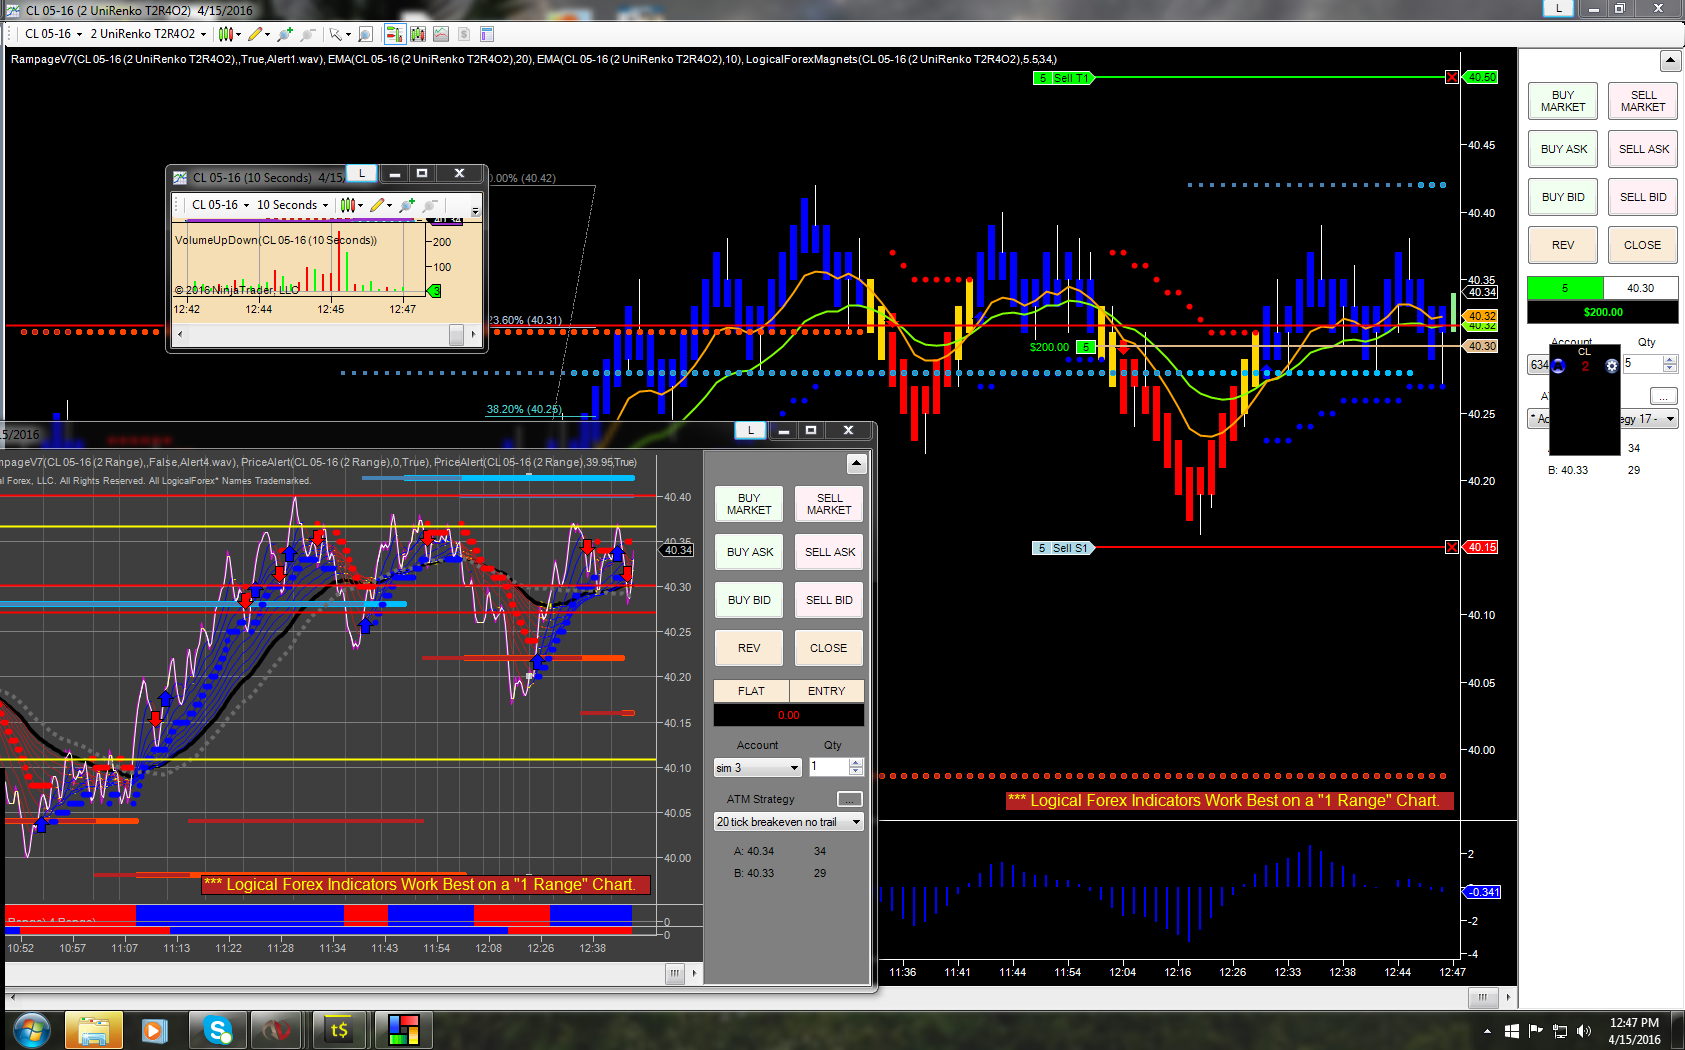
Task: Open Skype from taskbar
Action: coord(217,1030)
